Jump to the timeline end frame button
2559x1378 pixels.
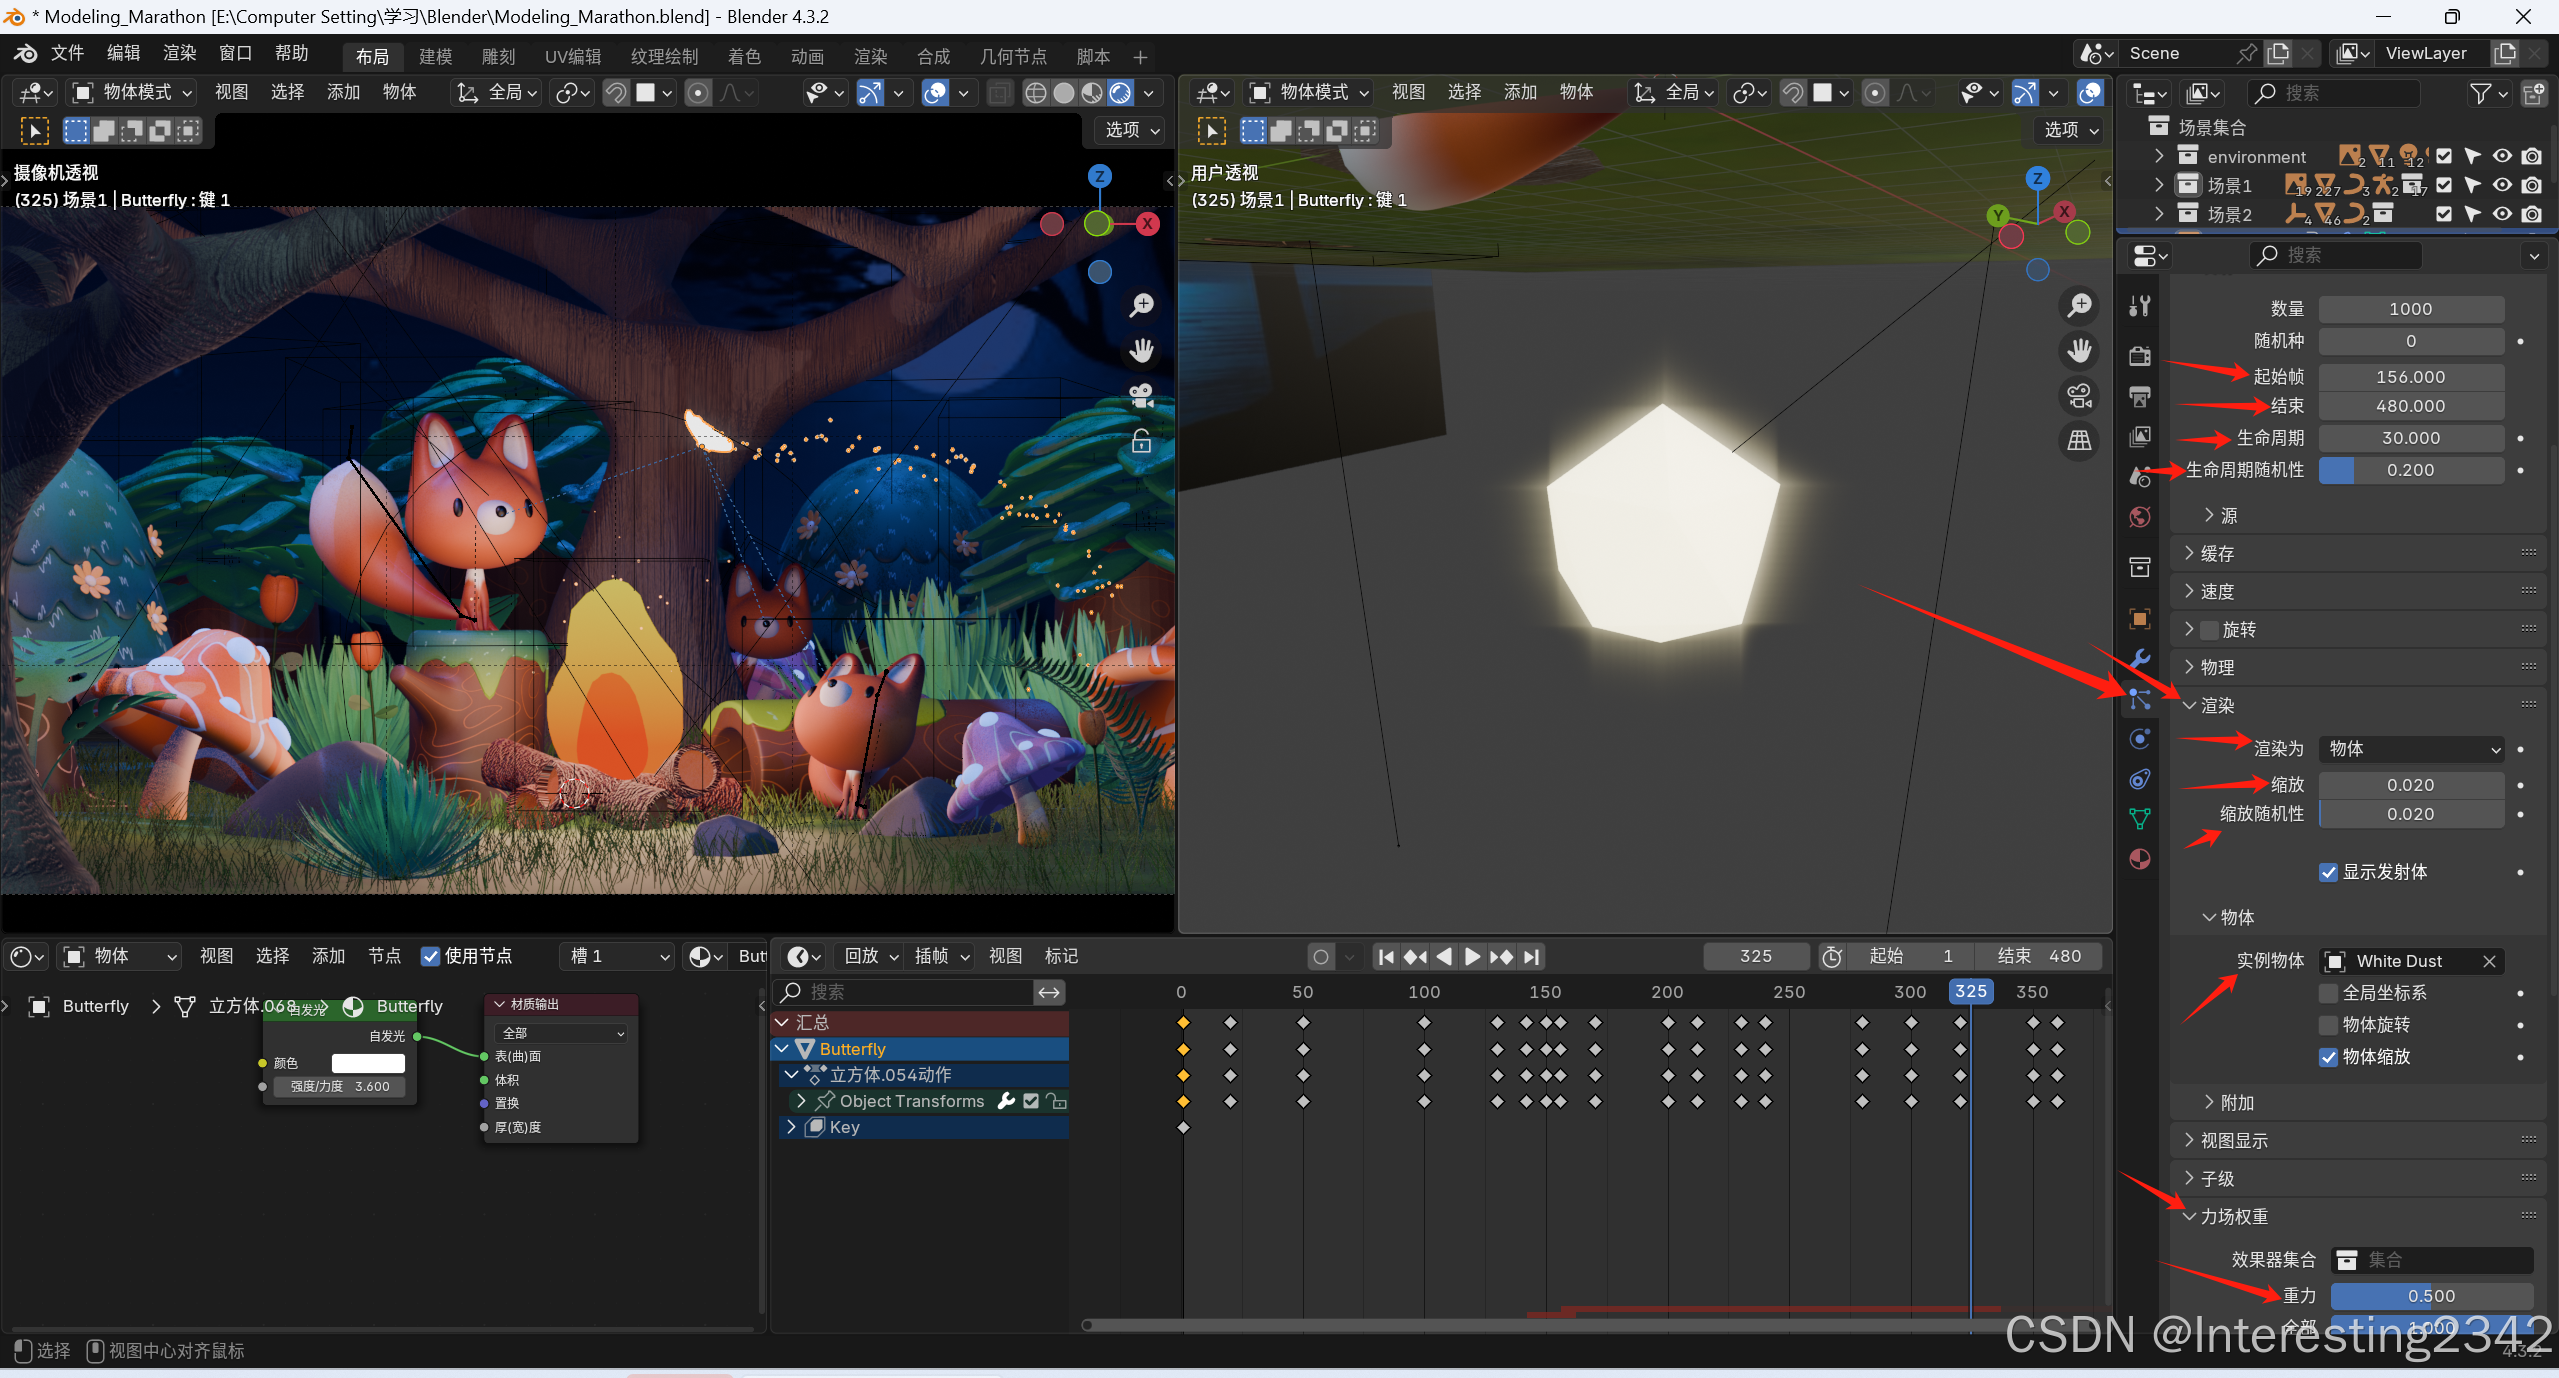(1531, 957)
